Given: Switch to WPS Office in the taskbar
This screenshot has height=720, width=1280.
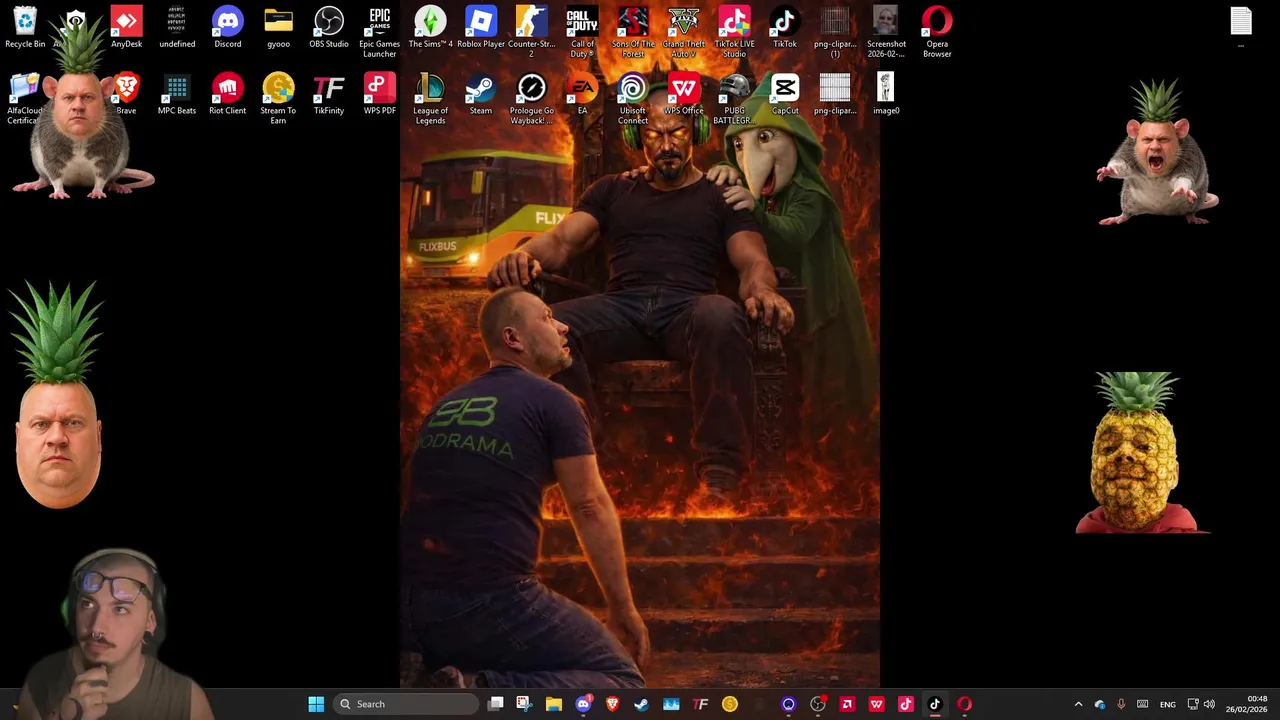Looking at the screenshot, I should click(876, 704).
